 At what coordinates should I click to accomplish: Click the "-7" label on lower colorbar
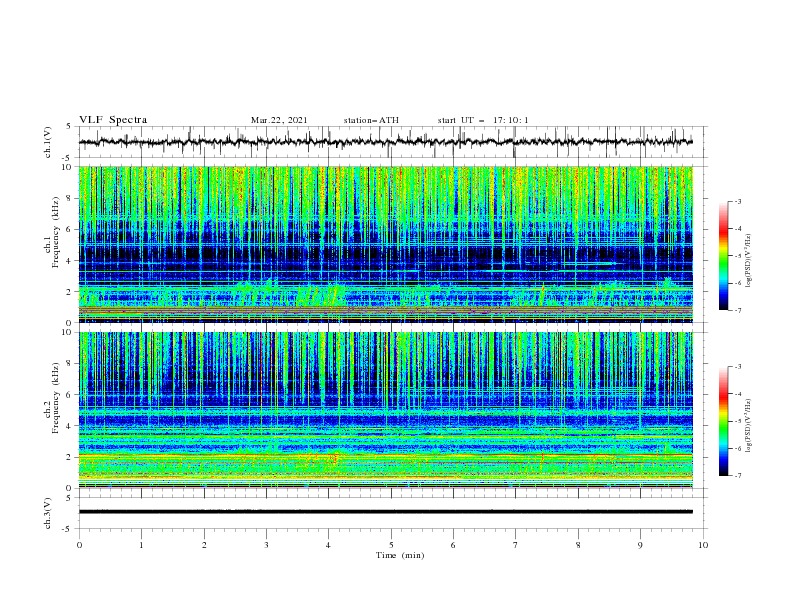[x=738, y=475]
